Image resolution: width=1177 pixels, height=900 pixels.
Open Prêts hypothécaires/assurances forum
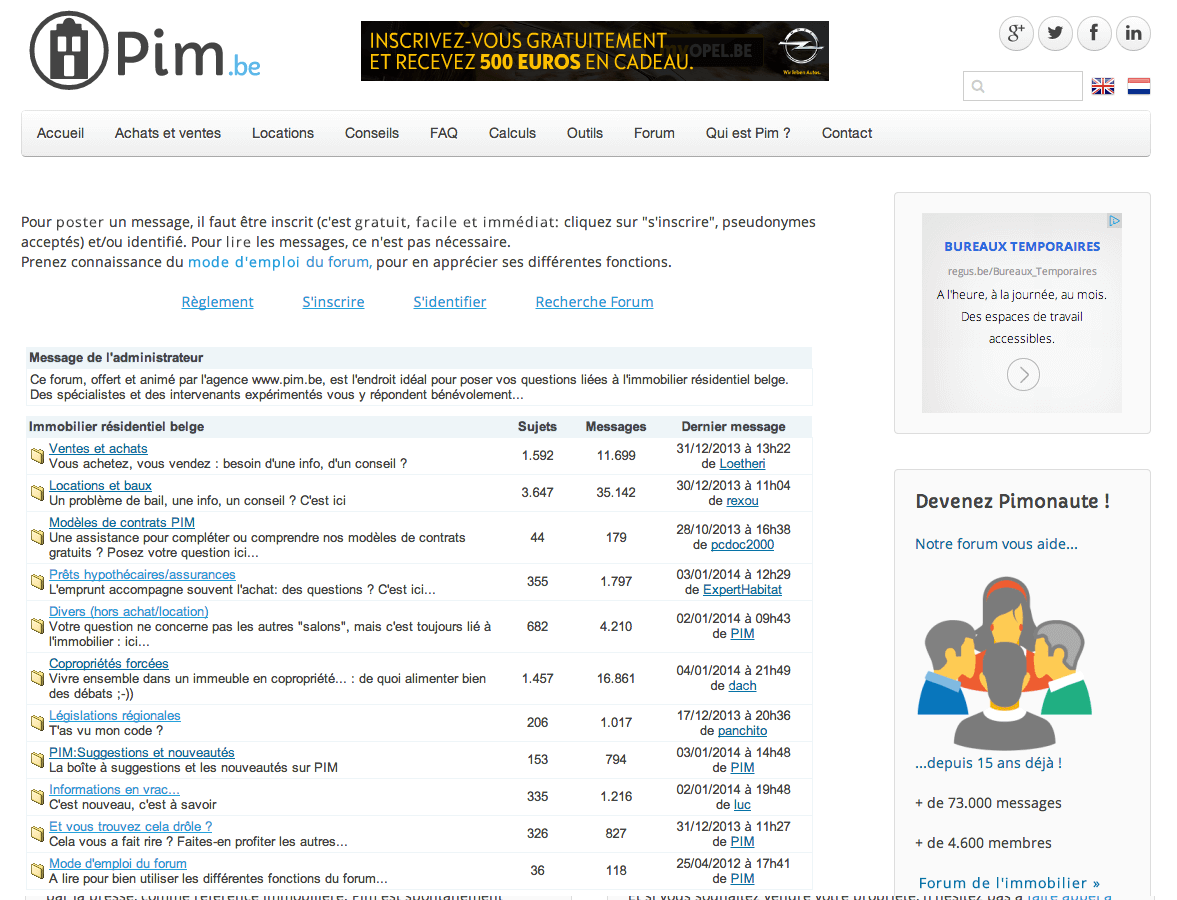click(142, 574)
